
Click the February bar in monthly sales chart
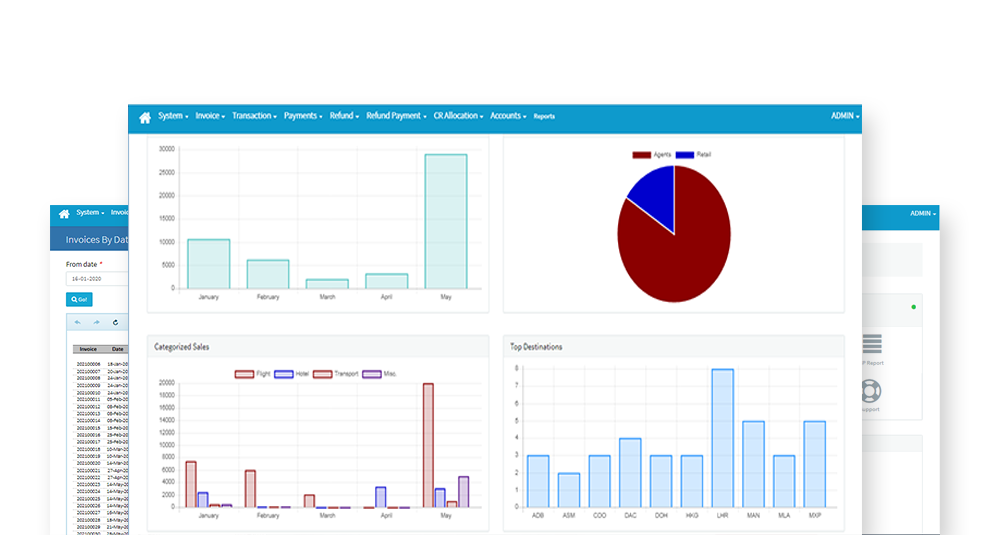coord(268,274)
